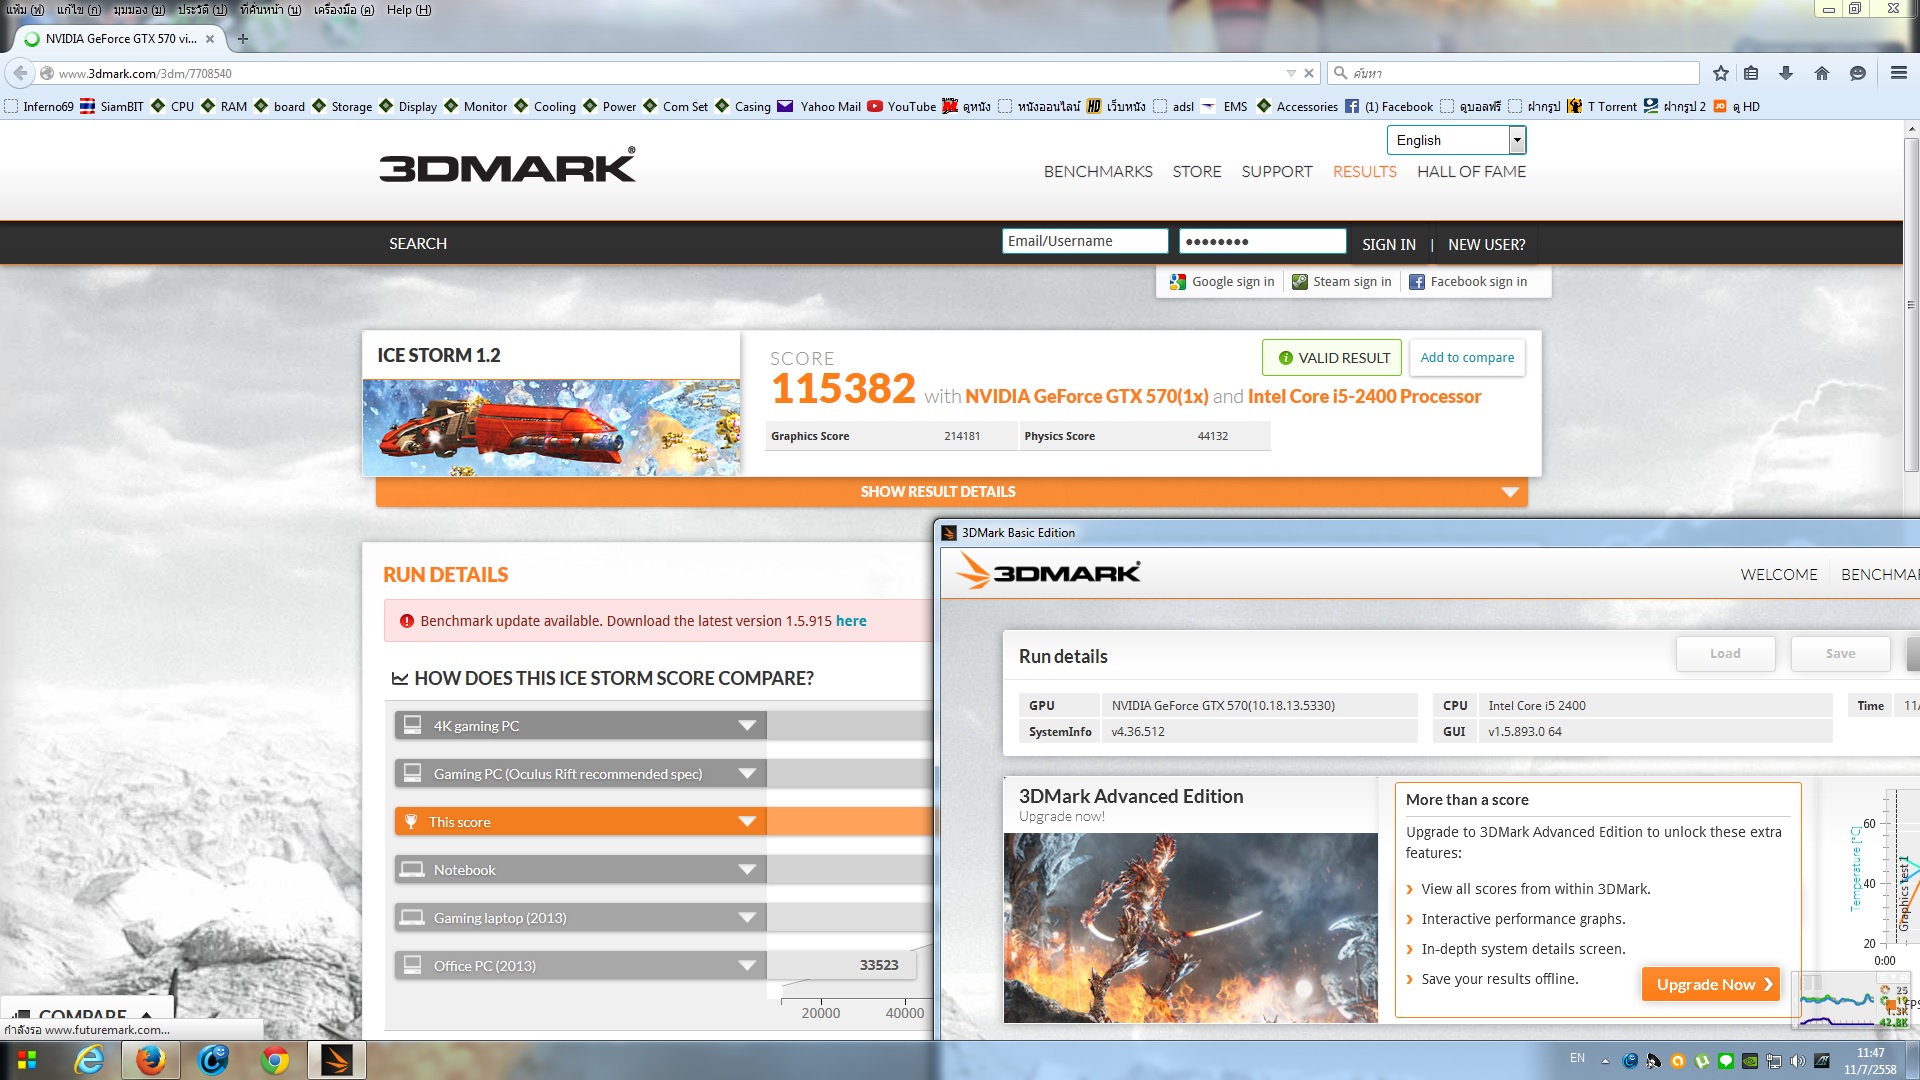Click the 3DMark taskbar icon
This screenshot has height=1080, width=1920.
[x=336, y=1060]
